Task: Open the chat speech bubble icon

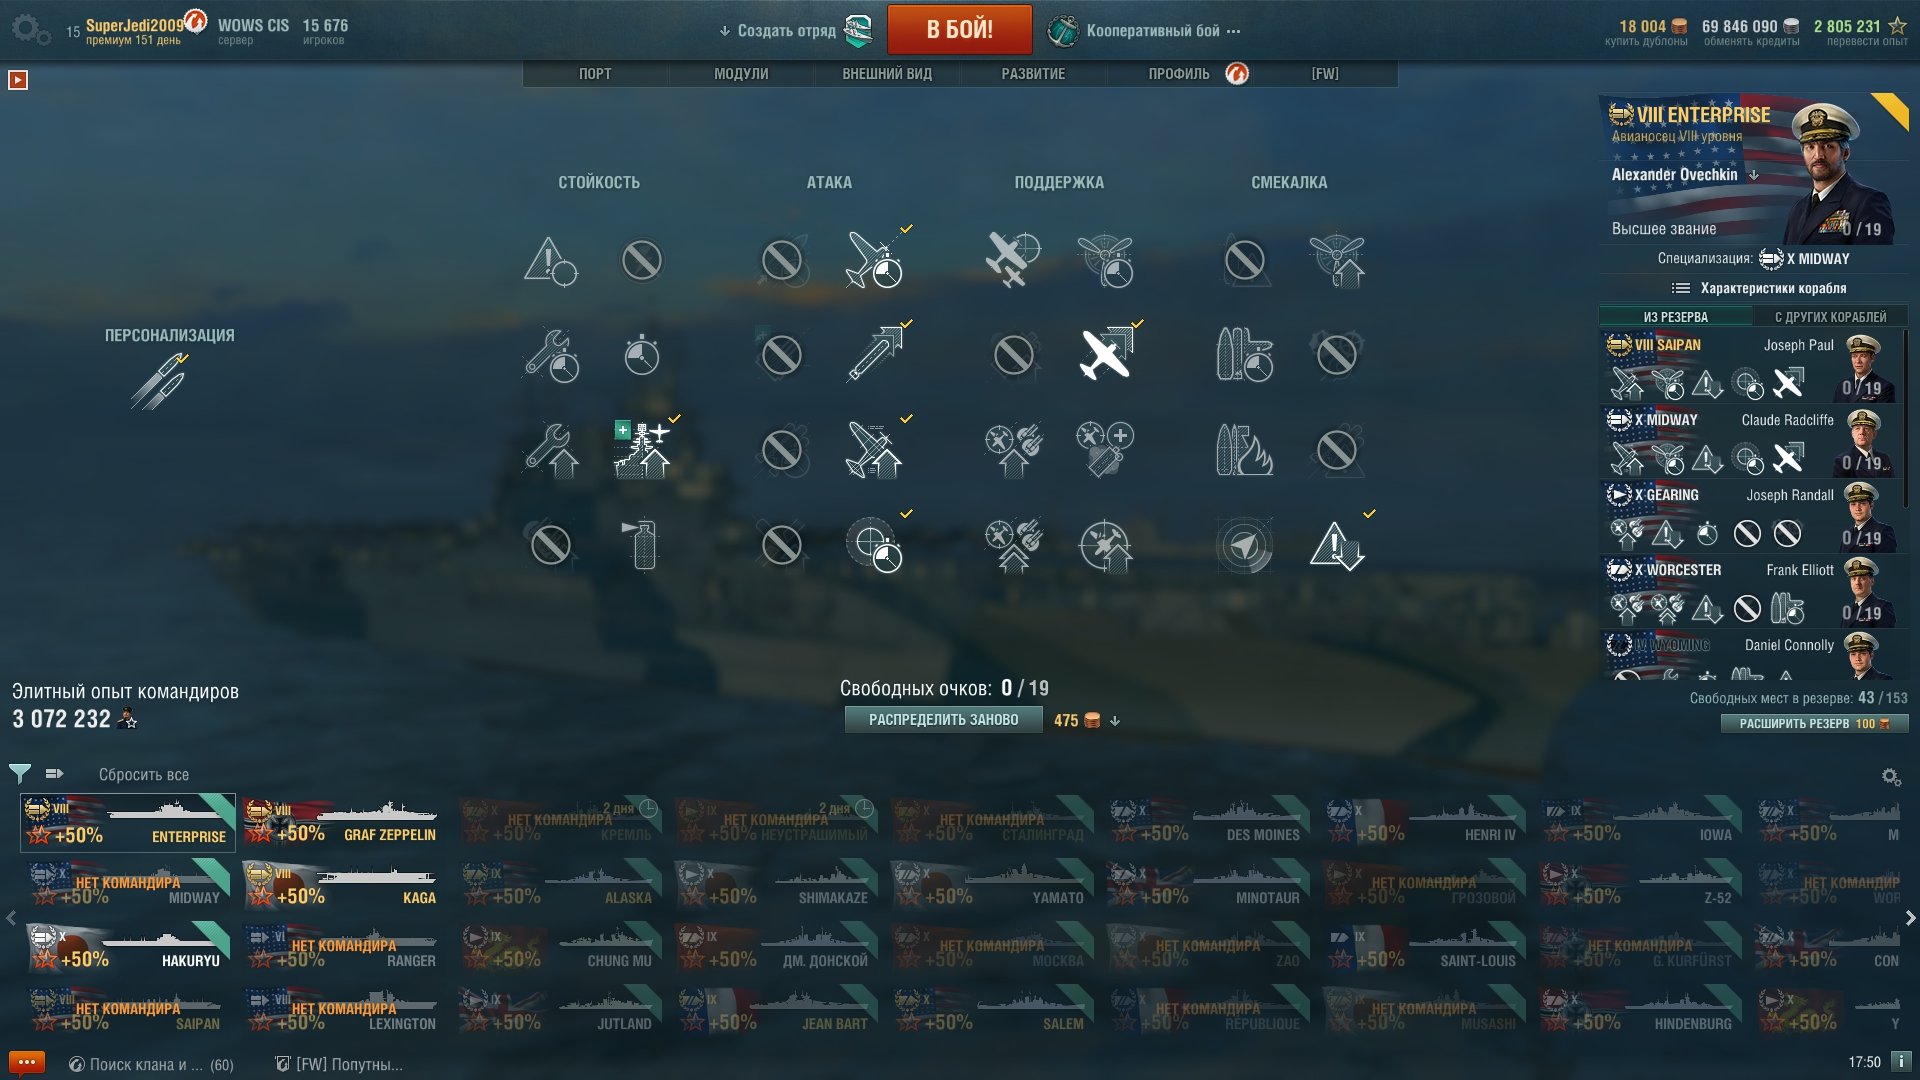Action: (x=26, y=1063)
